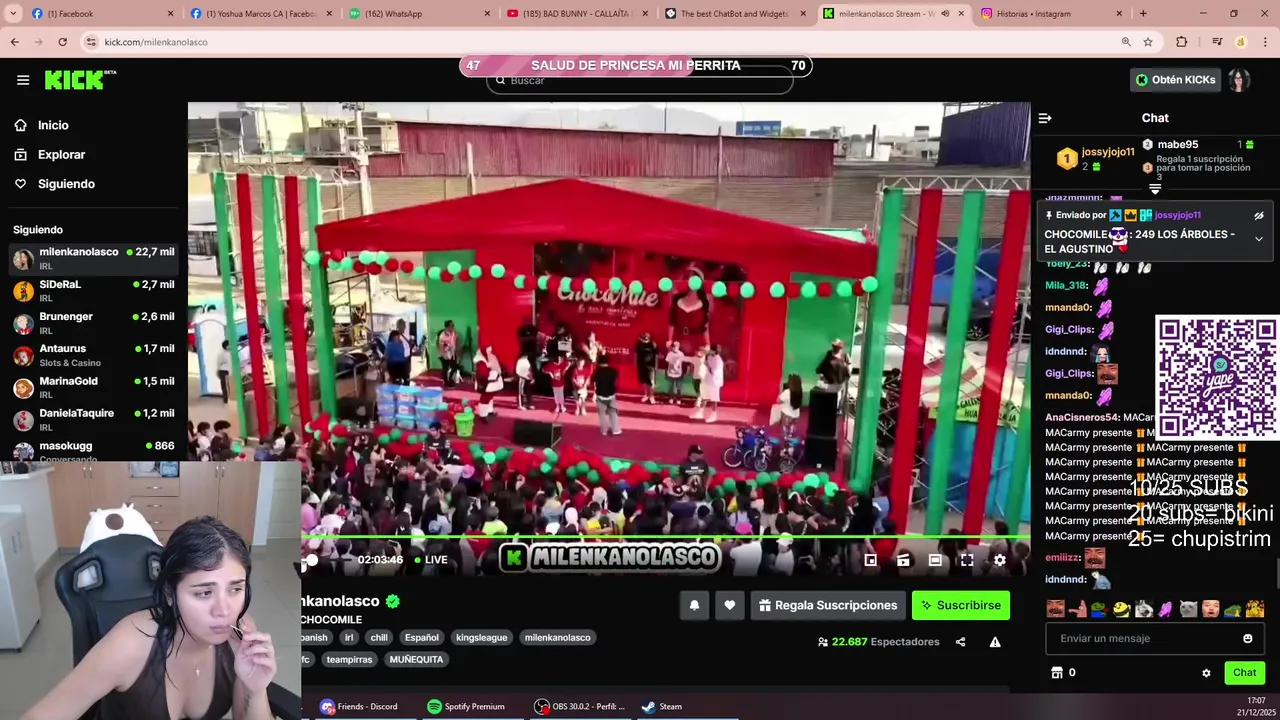Open OBS 30.0.2 in taskbar
Screen dimensions: 1280x720
580,706
